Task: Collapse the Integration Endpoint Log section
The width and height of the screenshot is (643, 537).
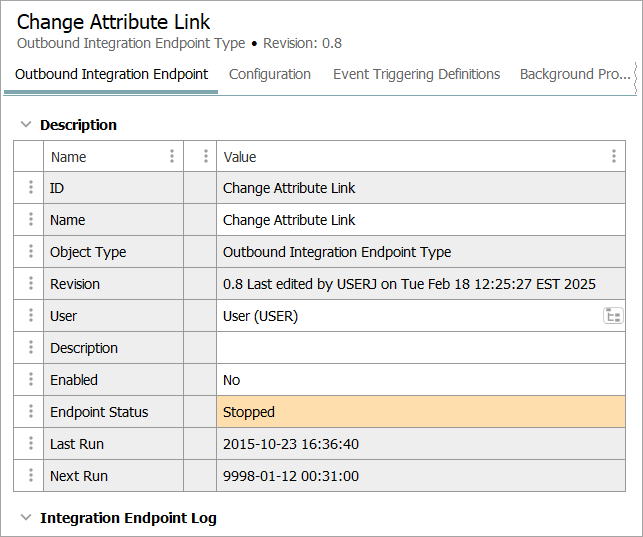Action: pos(26,518)
